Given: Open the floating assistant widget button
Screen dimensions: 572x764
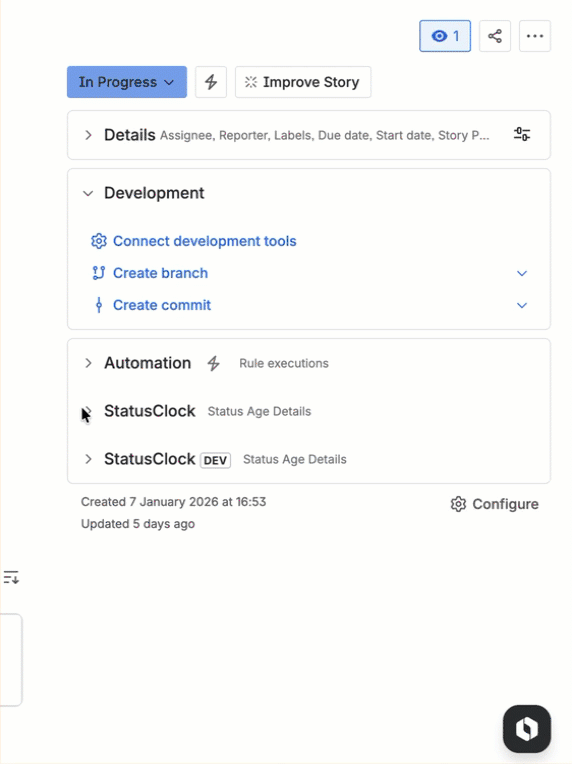Looking at the screenshot, I should [527, 729].
